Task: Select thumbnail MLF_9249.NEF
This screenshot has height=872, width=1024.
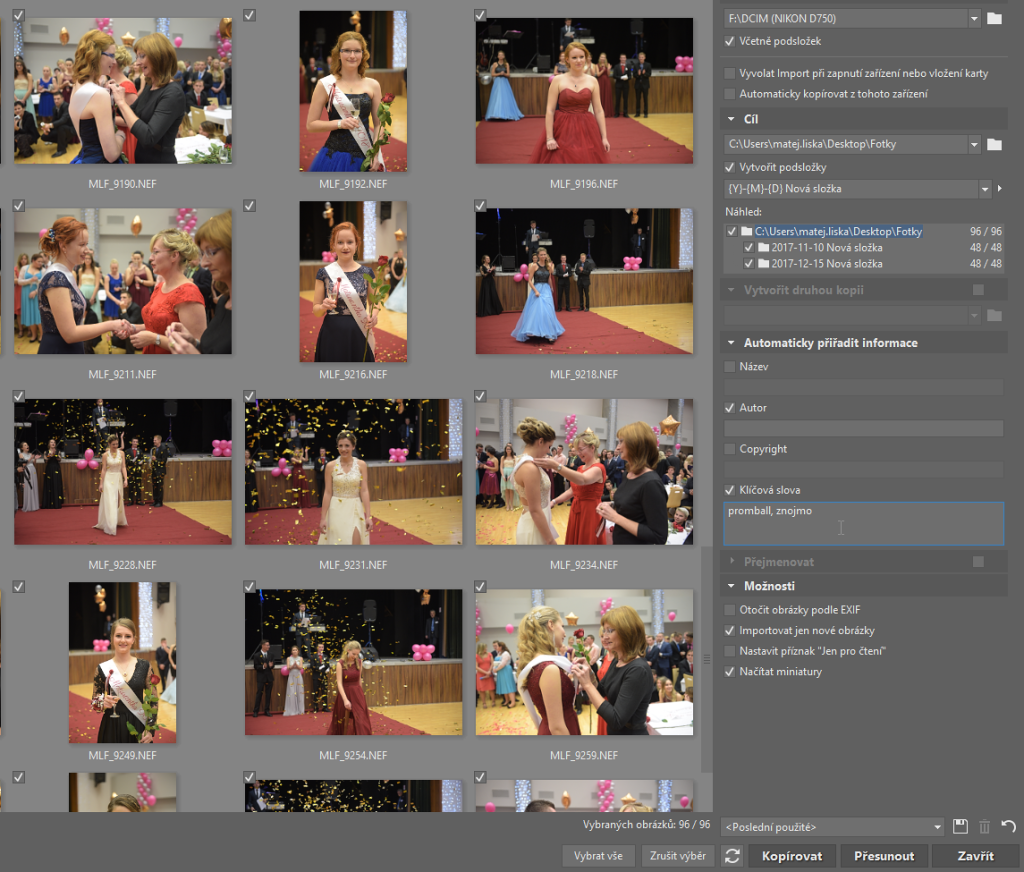Action: (123, 662)
